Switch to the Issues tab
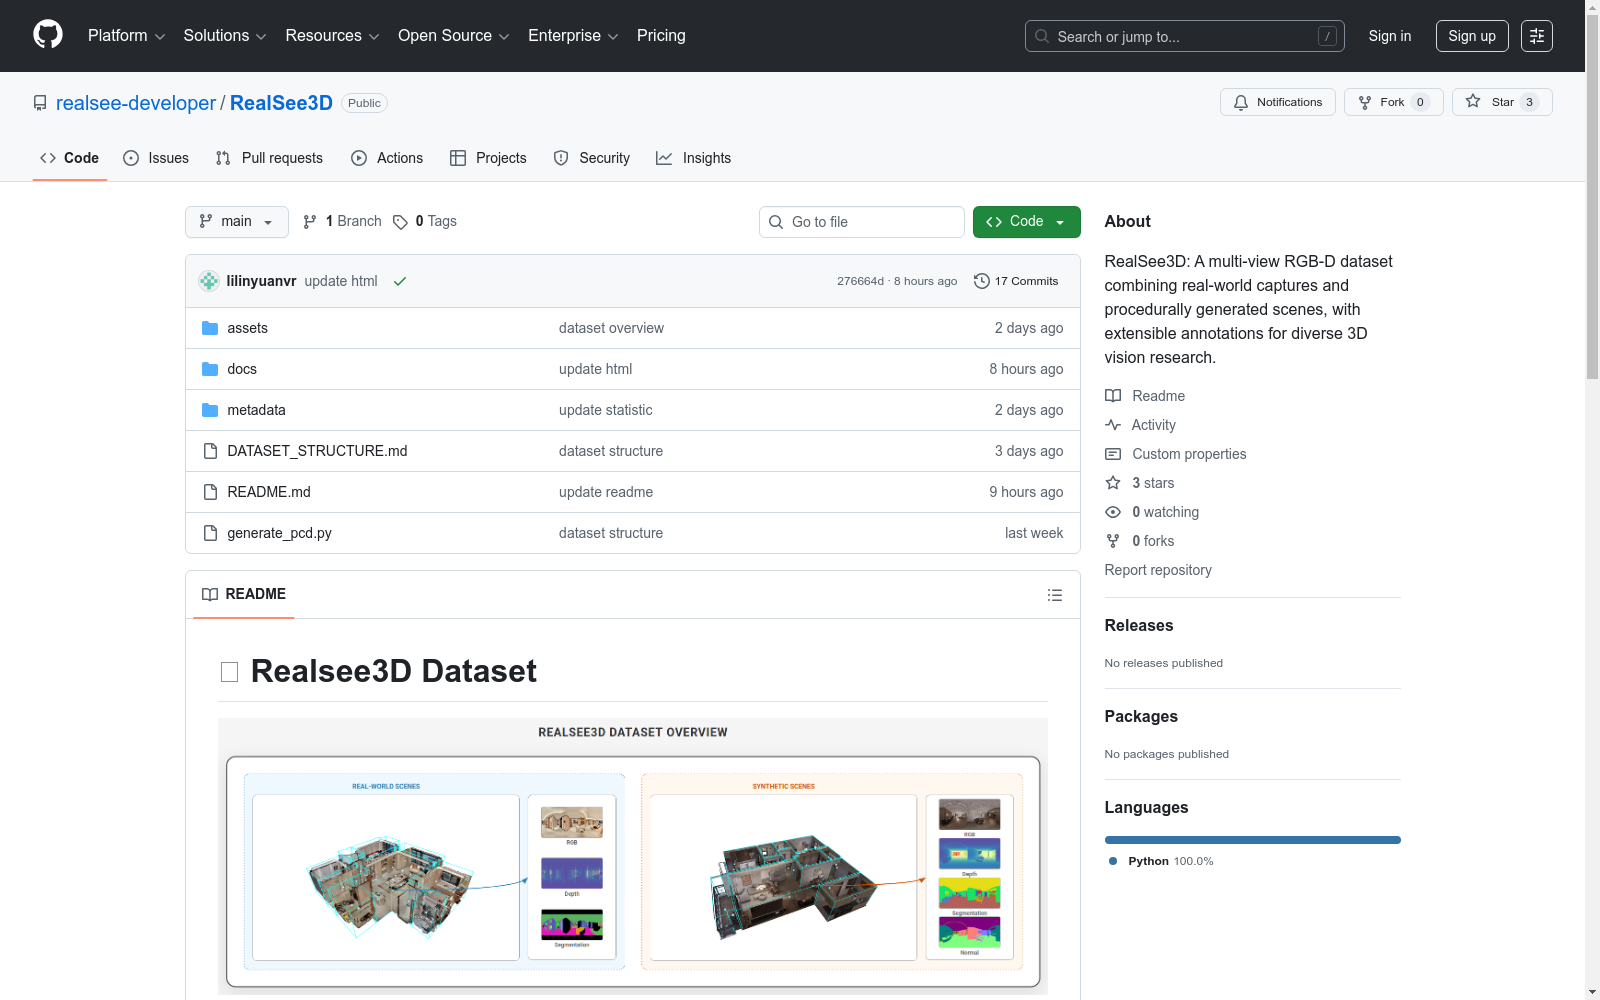The height and width of the screenshot is (1000, 1600). point(156,158)
